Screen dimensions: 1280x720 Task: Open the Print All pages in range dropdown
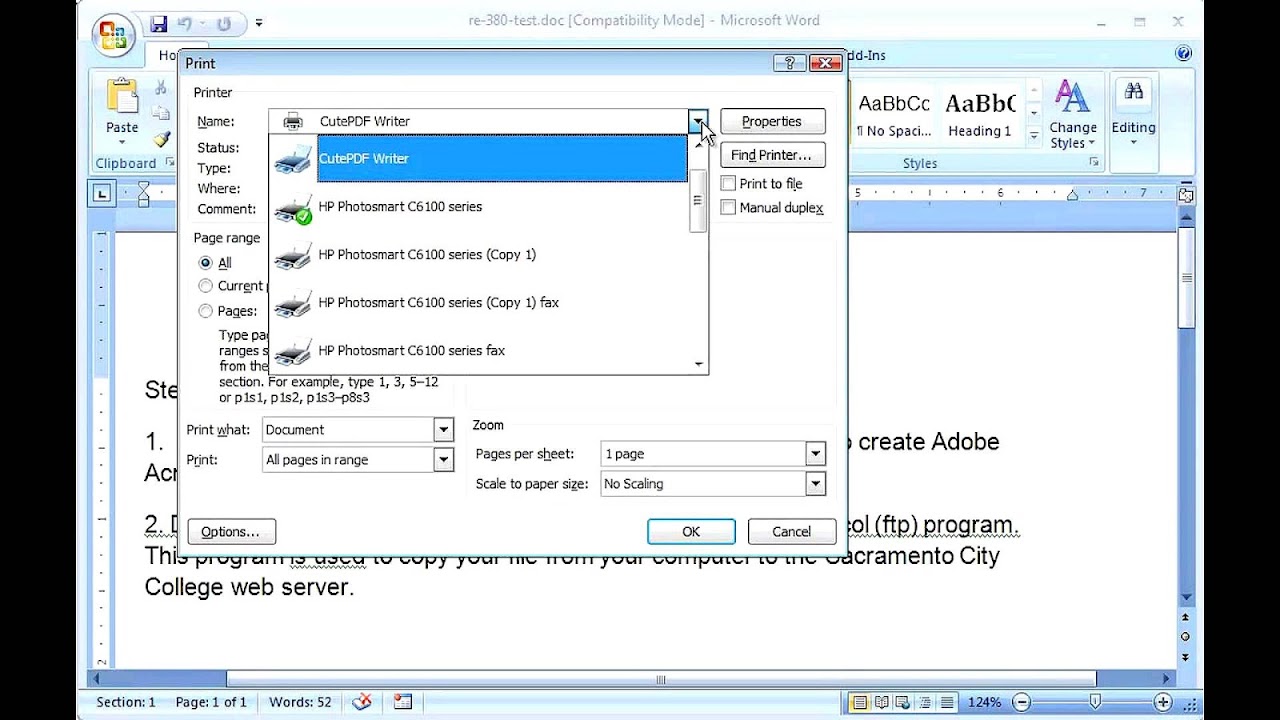(x=444, y=460)
